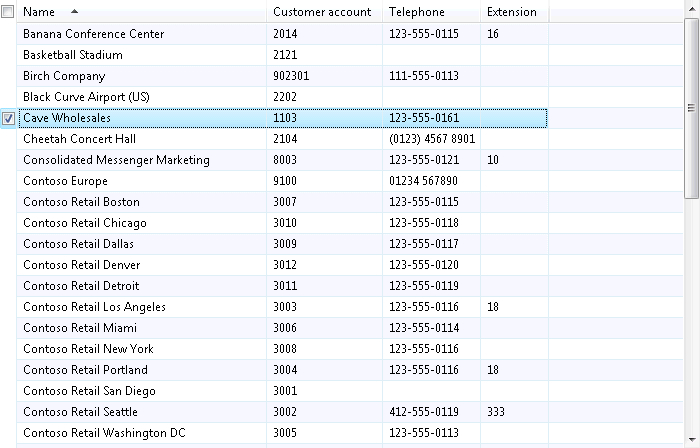The width and height of the screenshot is (700, 448).
Task: Click customer account 902301 cell
Action: pos(325,76)
